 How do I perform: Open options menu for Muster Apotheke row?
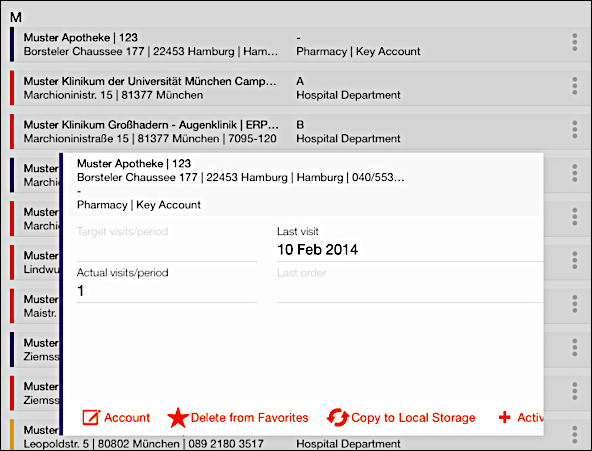coord(574,42)
